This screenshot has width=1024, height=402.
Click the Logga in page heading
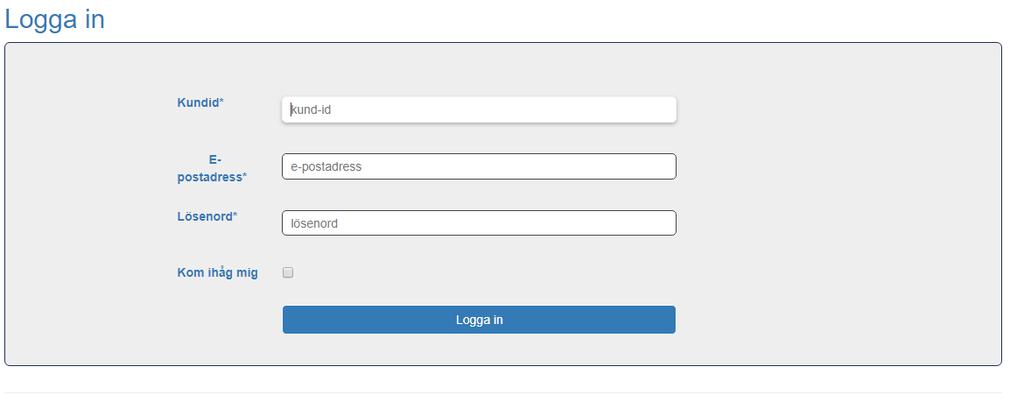click(x=55, y=19)
